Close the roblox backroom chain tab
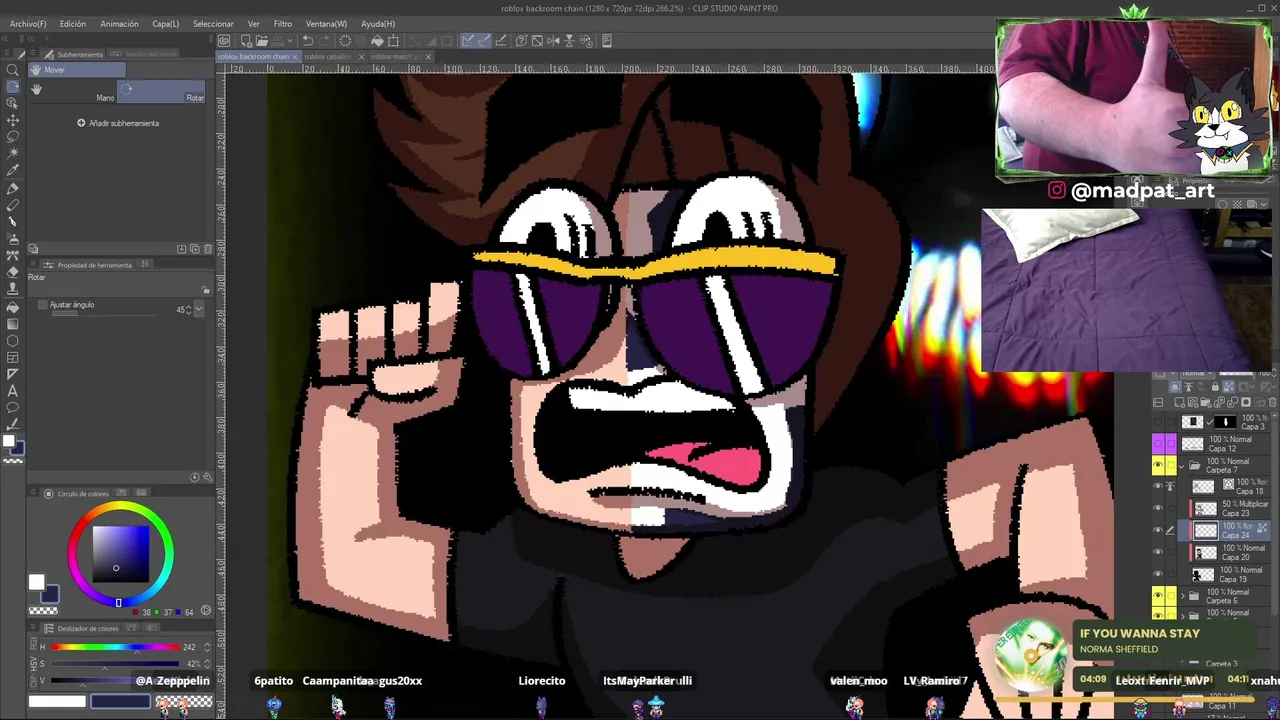The width and height of the screenshot is (1280, 720). pos(295,57)
